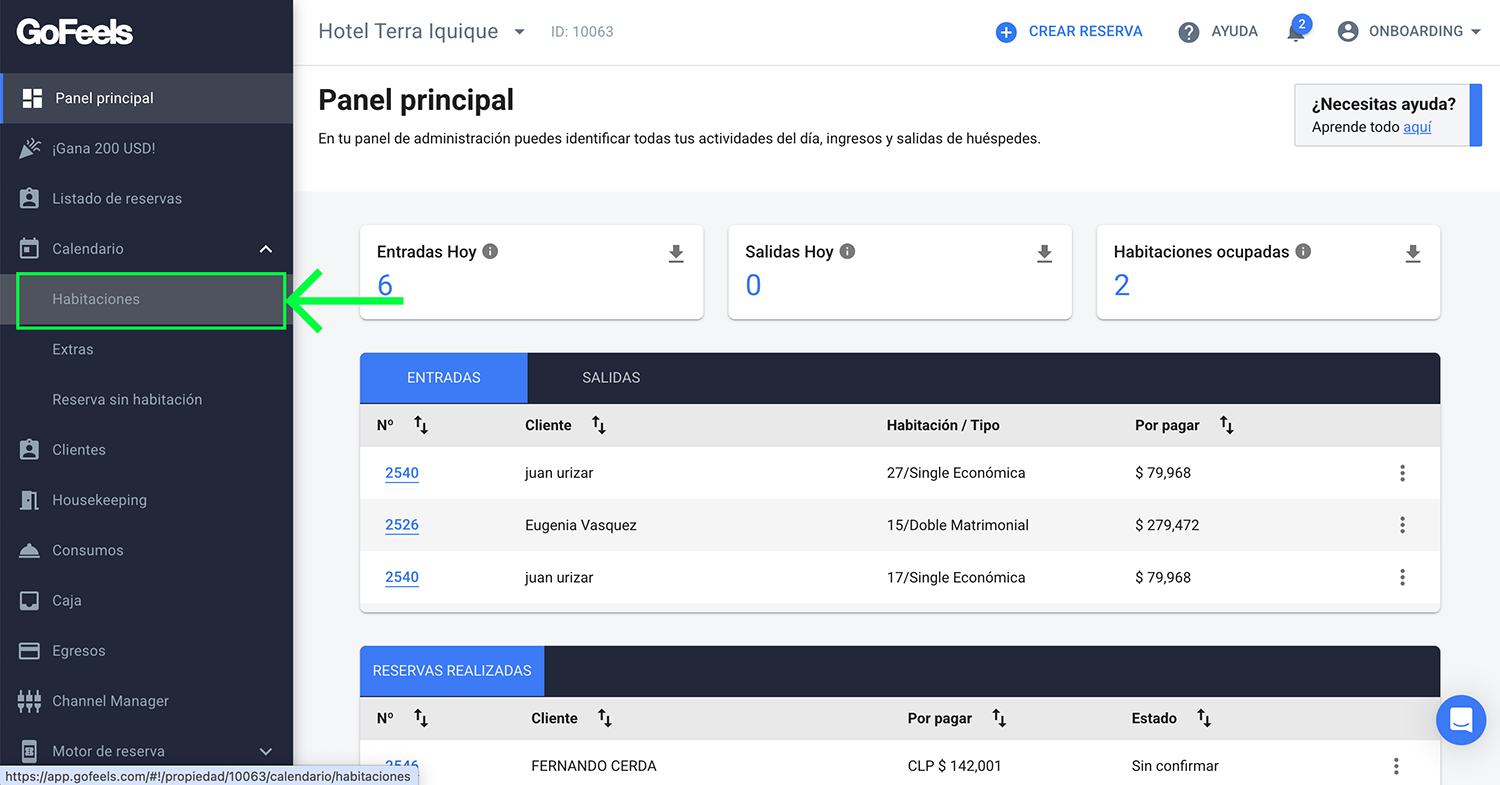Screen dimensions: 1500x785
Task: Click CREAR RESERVA button
Action: tap(1069, 32)
